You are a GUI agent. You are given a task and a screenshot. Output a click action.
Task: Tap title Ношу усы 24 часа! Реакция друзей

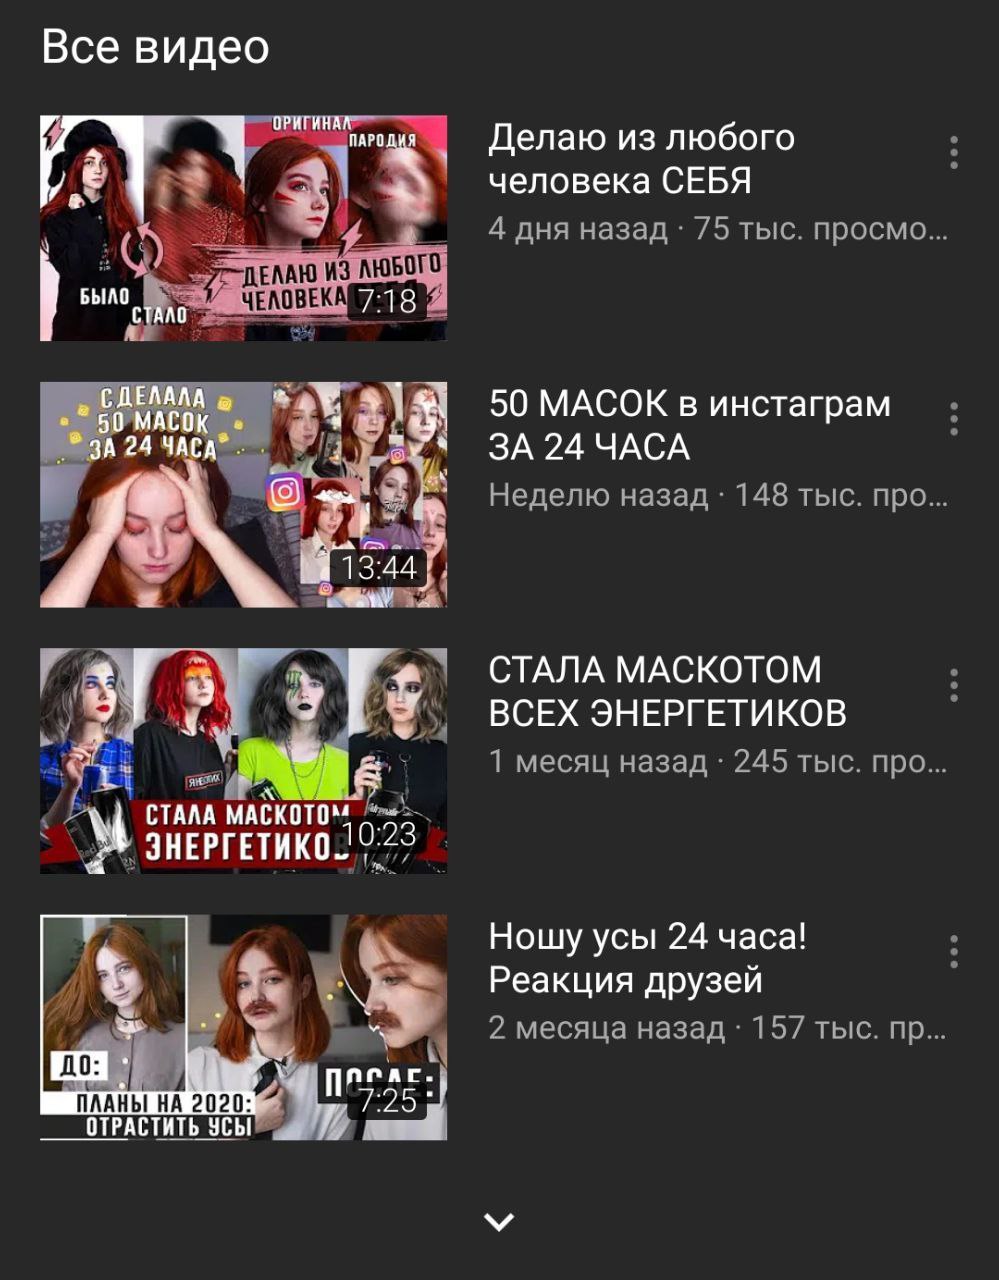tap(647, 958)
